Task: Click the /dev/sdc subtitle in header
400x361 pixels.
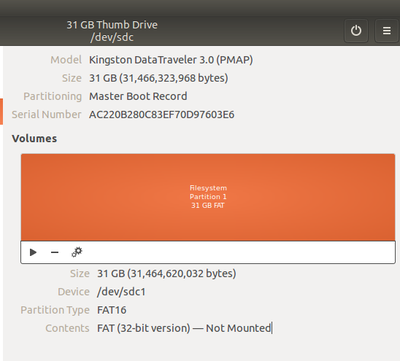Action: coord(112,37)
